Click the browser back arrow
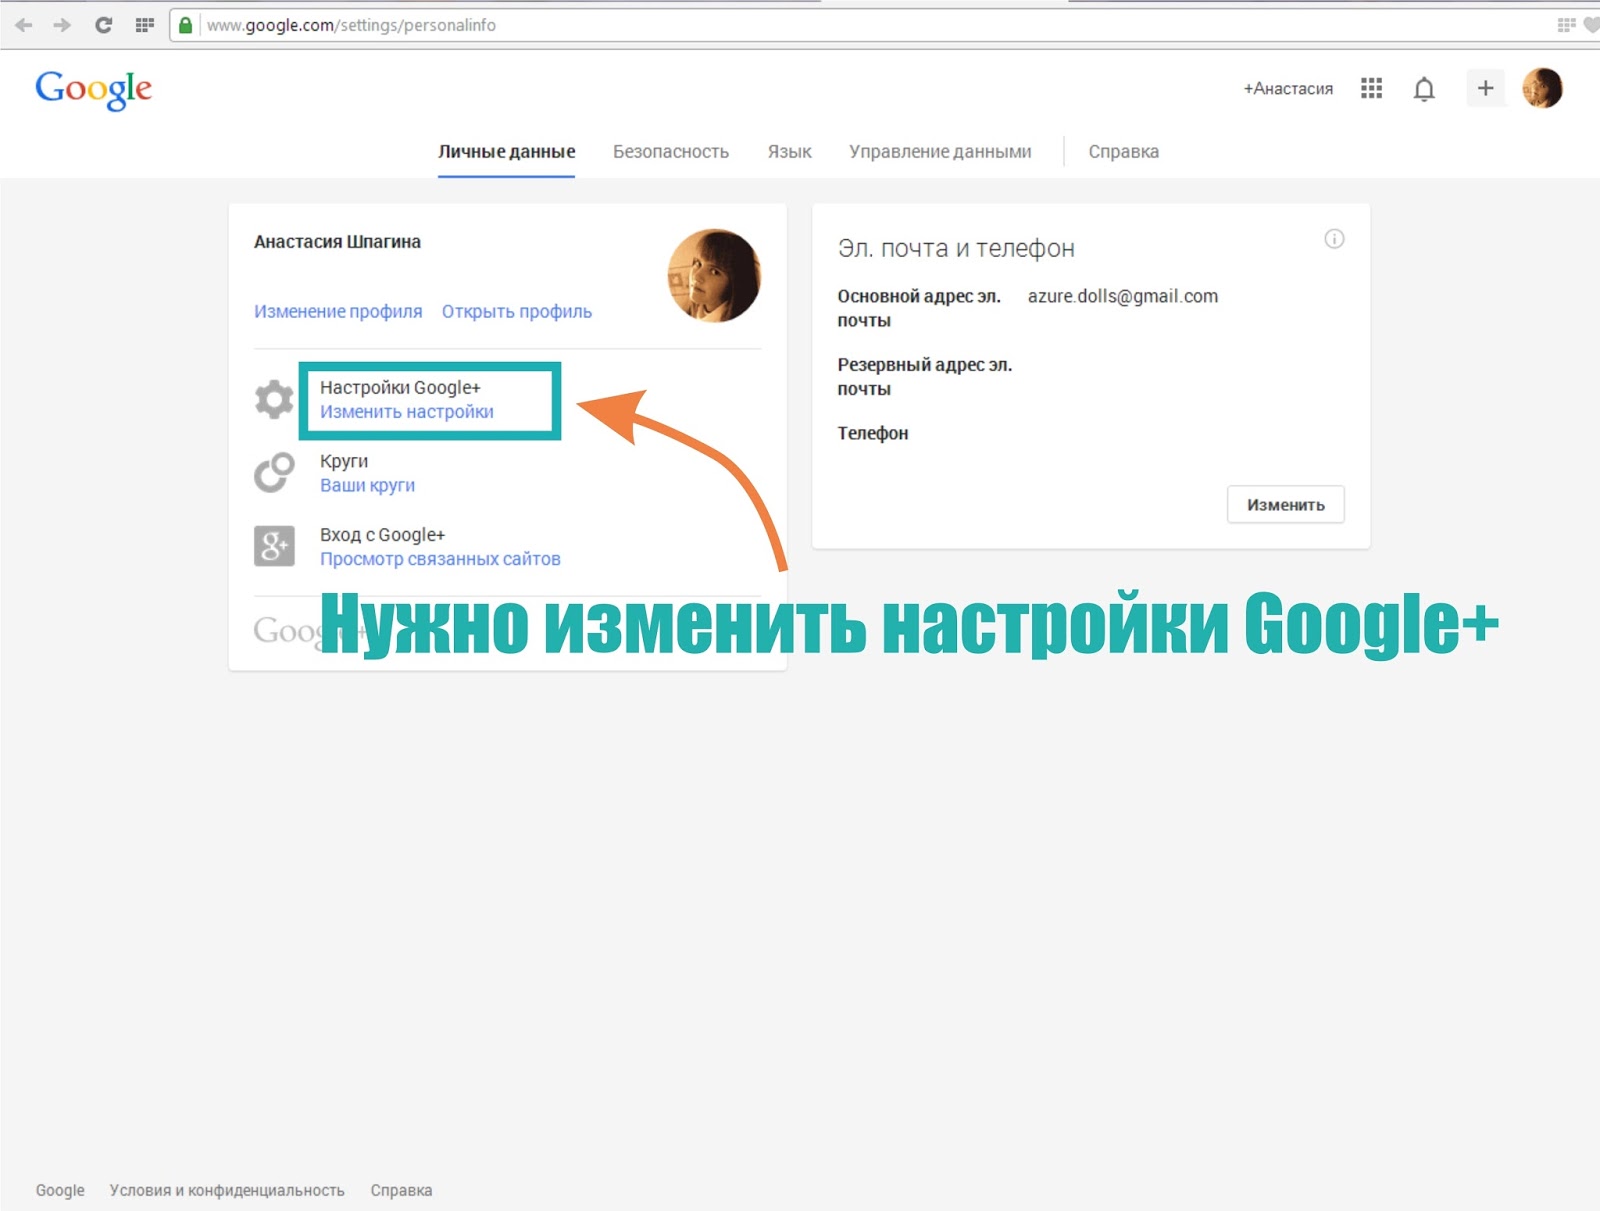Screen dimensions: 1600x1211 click(x=24, y=25)
